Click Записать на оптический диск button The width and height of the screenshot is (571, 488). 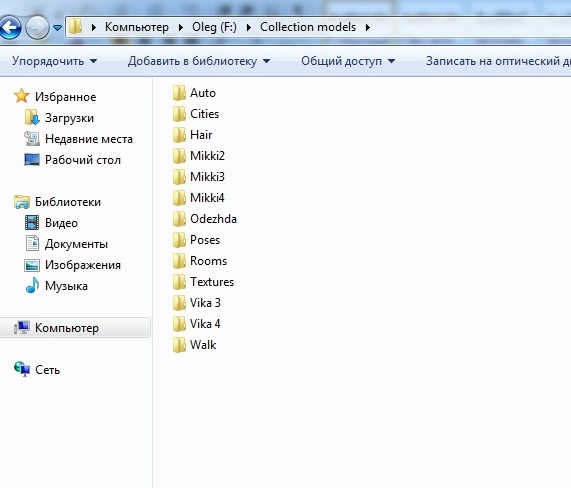pos(498,61)
